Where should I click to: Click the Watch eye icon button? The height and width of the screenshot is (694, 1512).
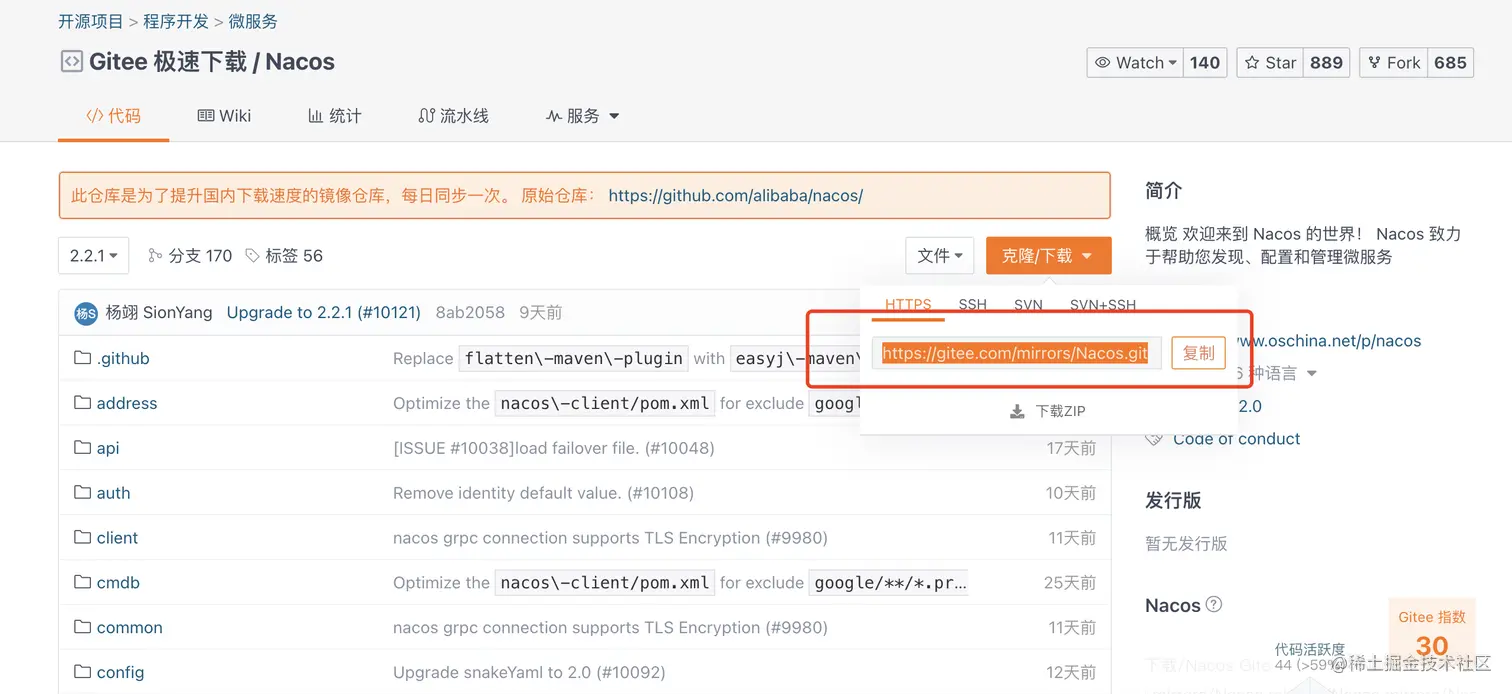(x=1135, y=62)
